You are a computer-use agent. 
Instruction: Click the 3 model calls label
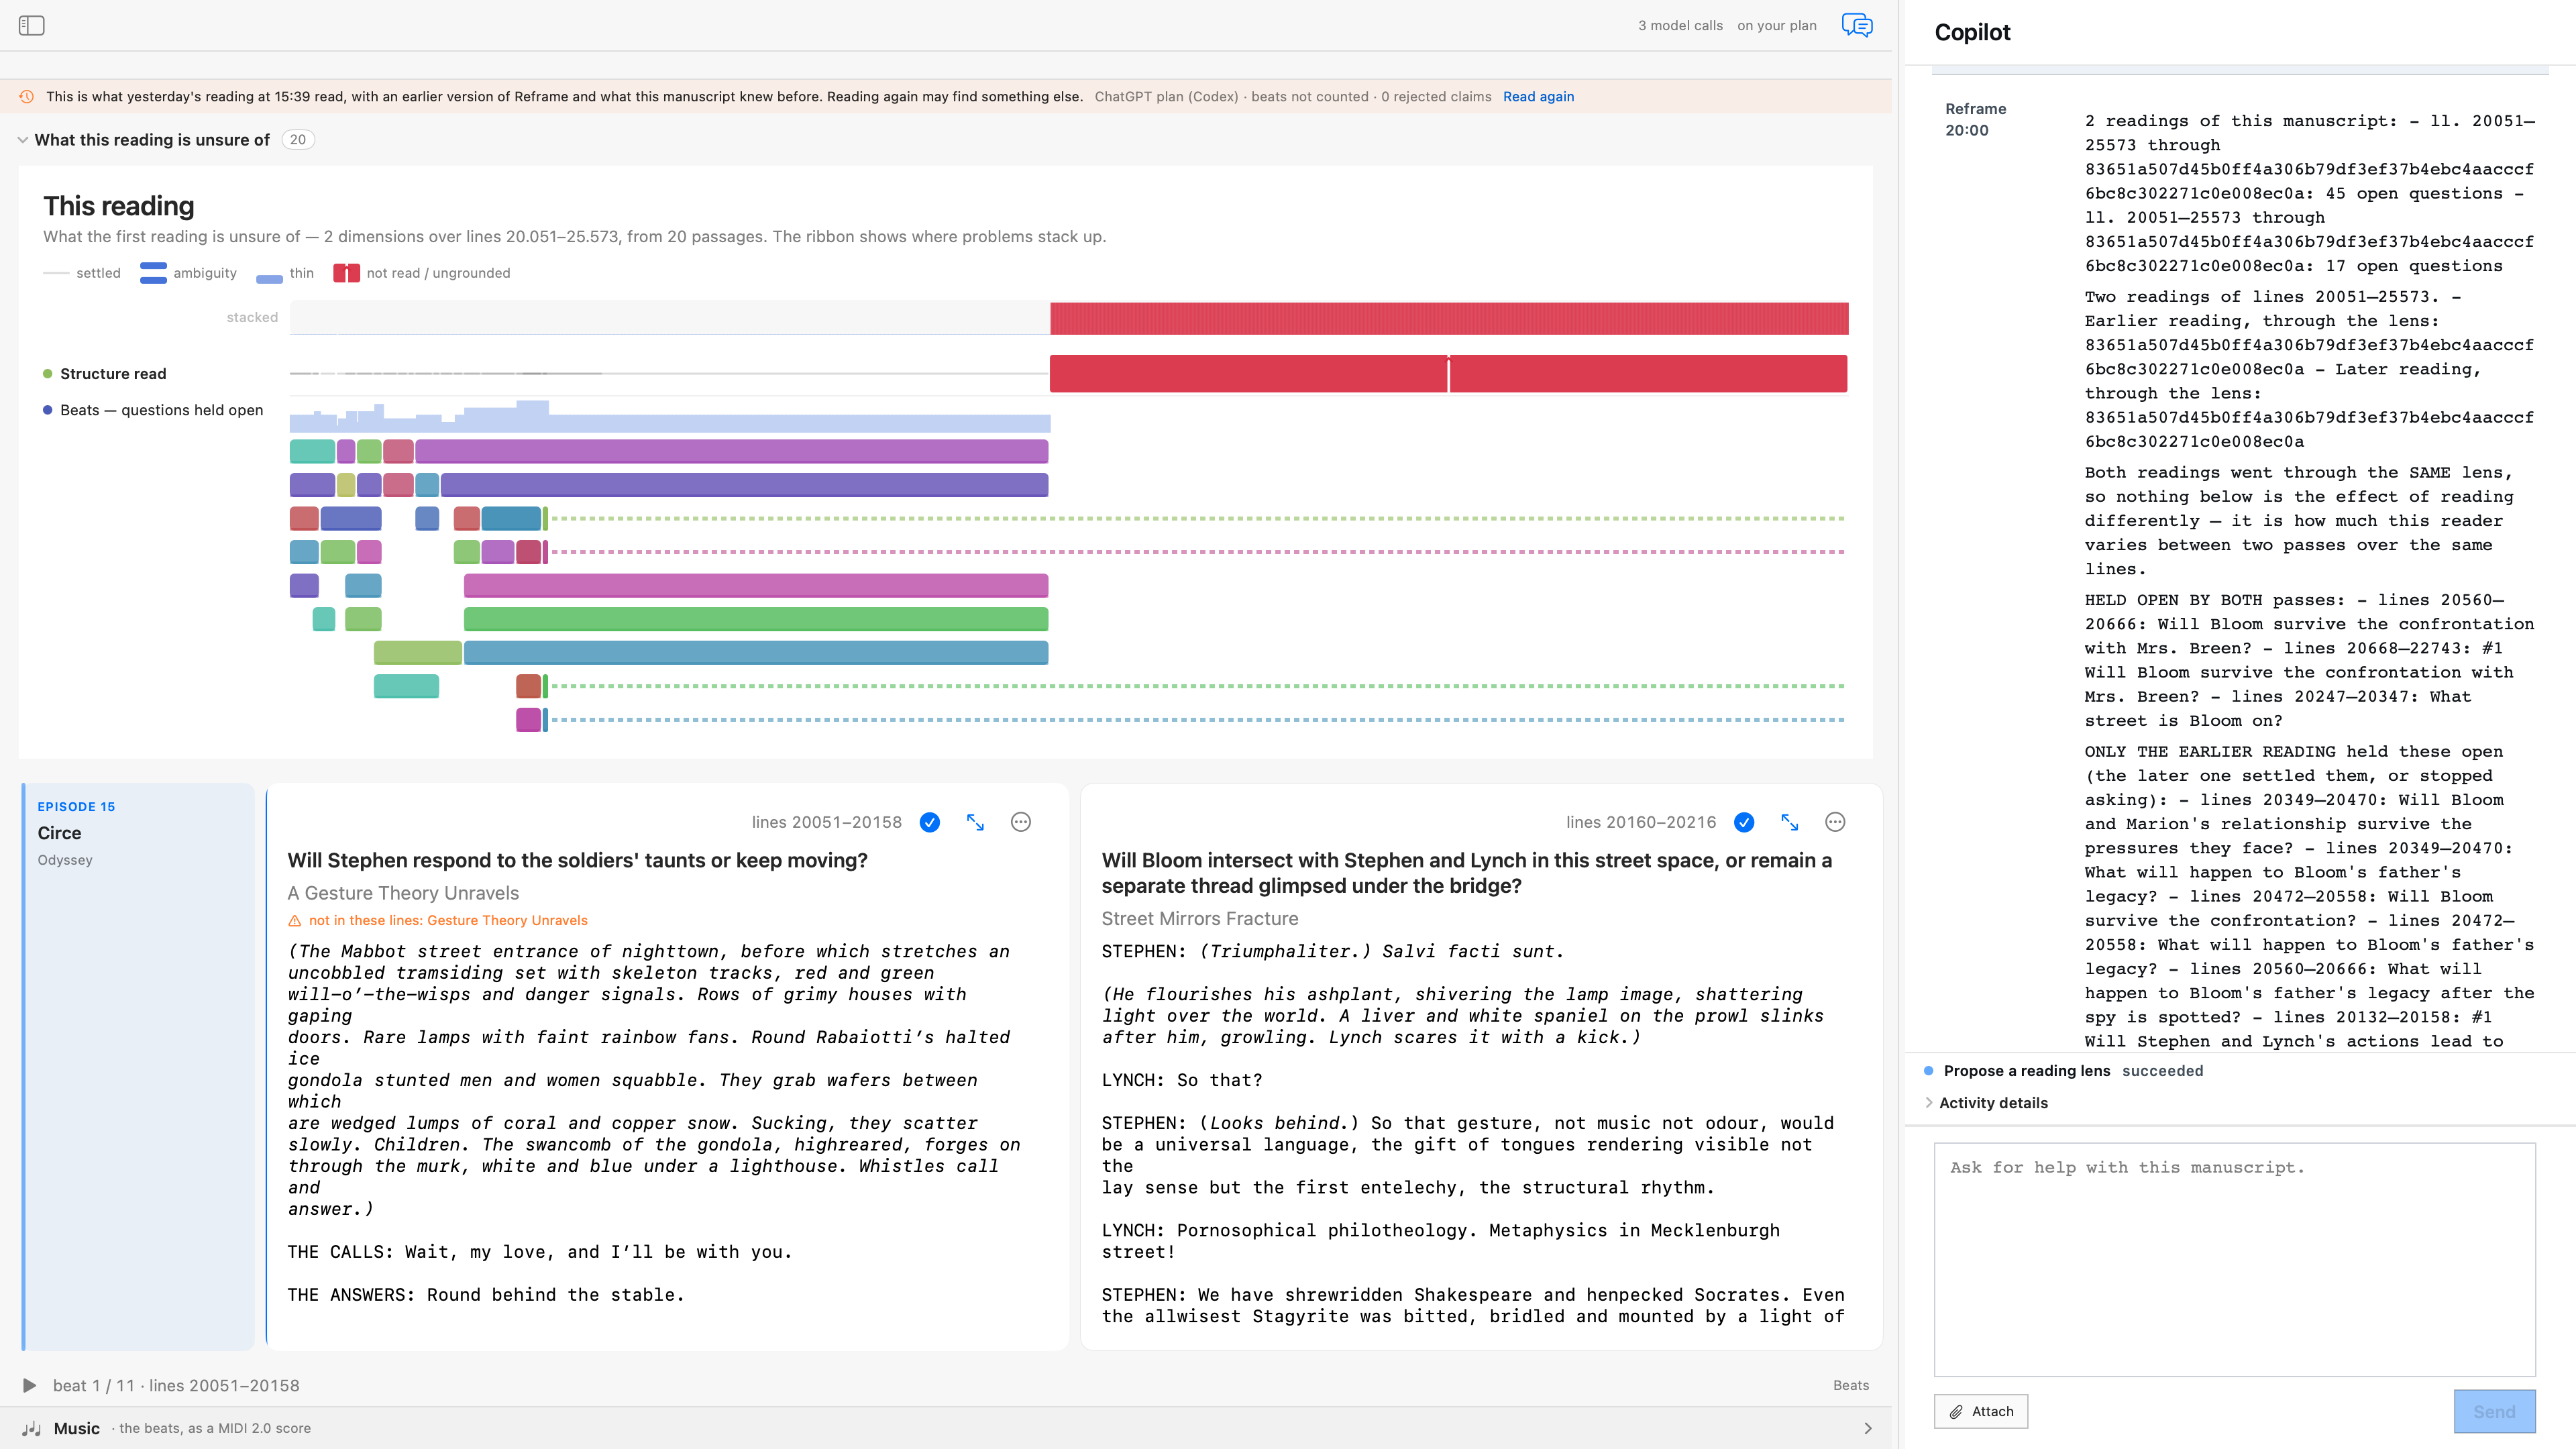tap(1680, 26)
